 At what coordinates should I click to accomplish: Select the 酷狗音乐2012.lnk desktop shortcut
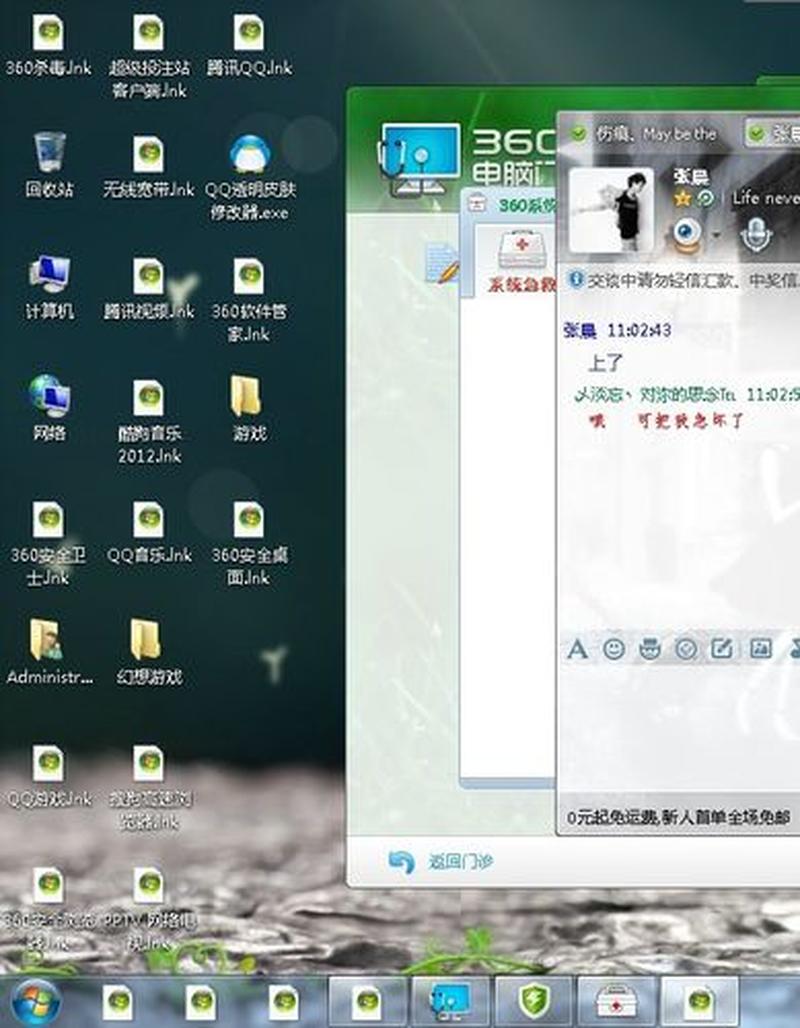[149, 421]
